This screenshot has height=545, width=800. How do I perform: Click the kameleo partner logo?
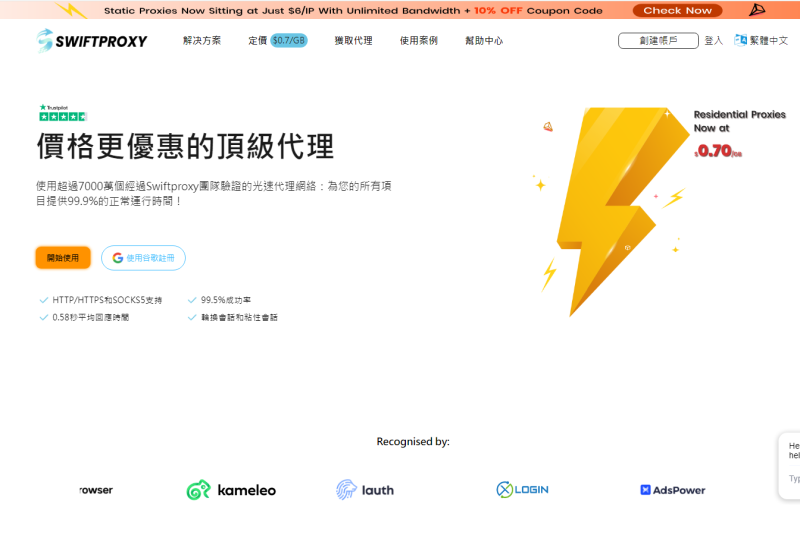point(231,490)
